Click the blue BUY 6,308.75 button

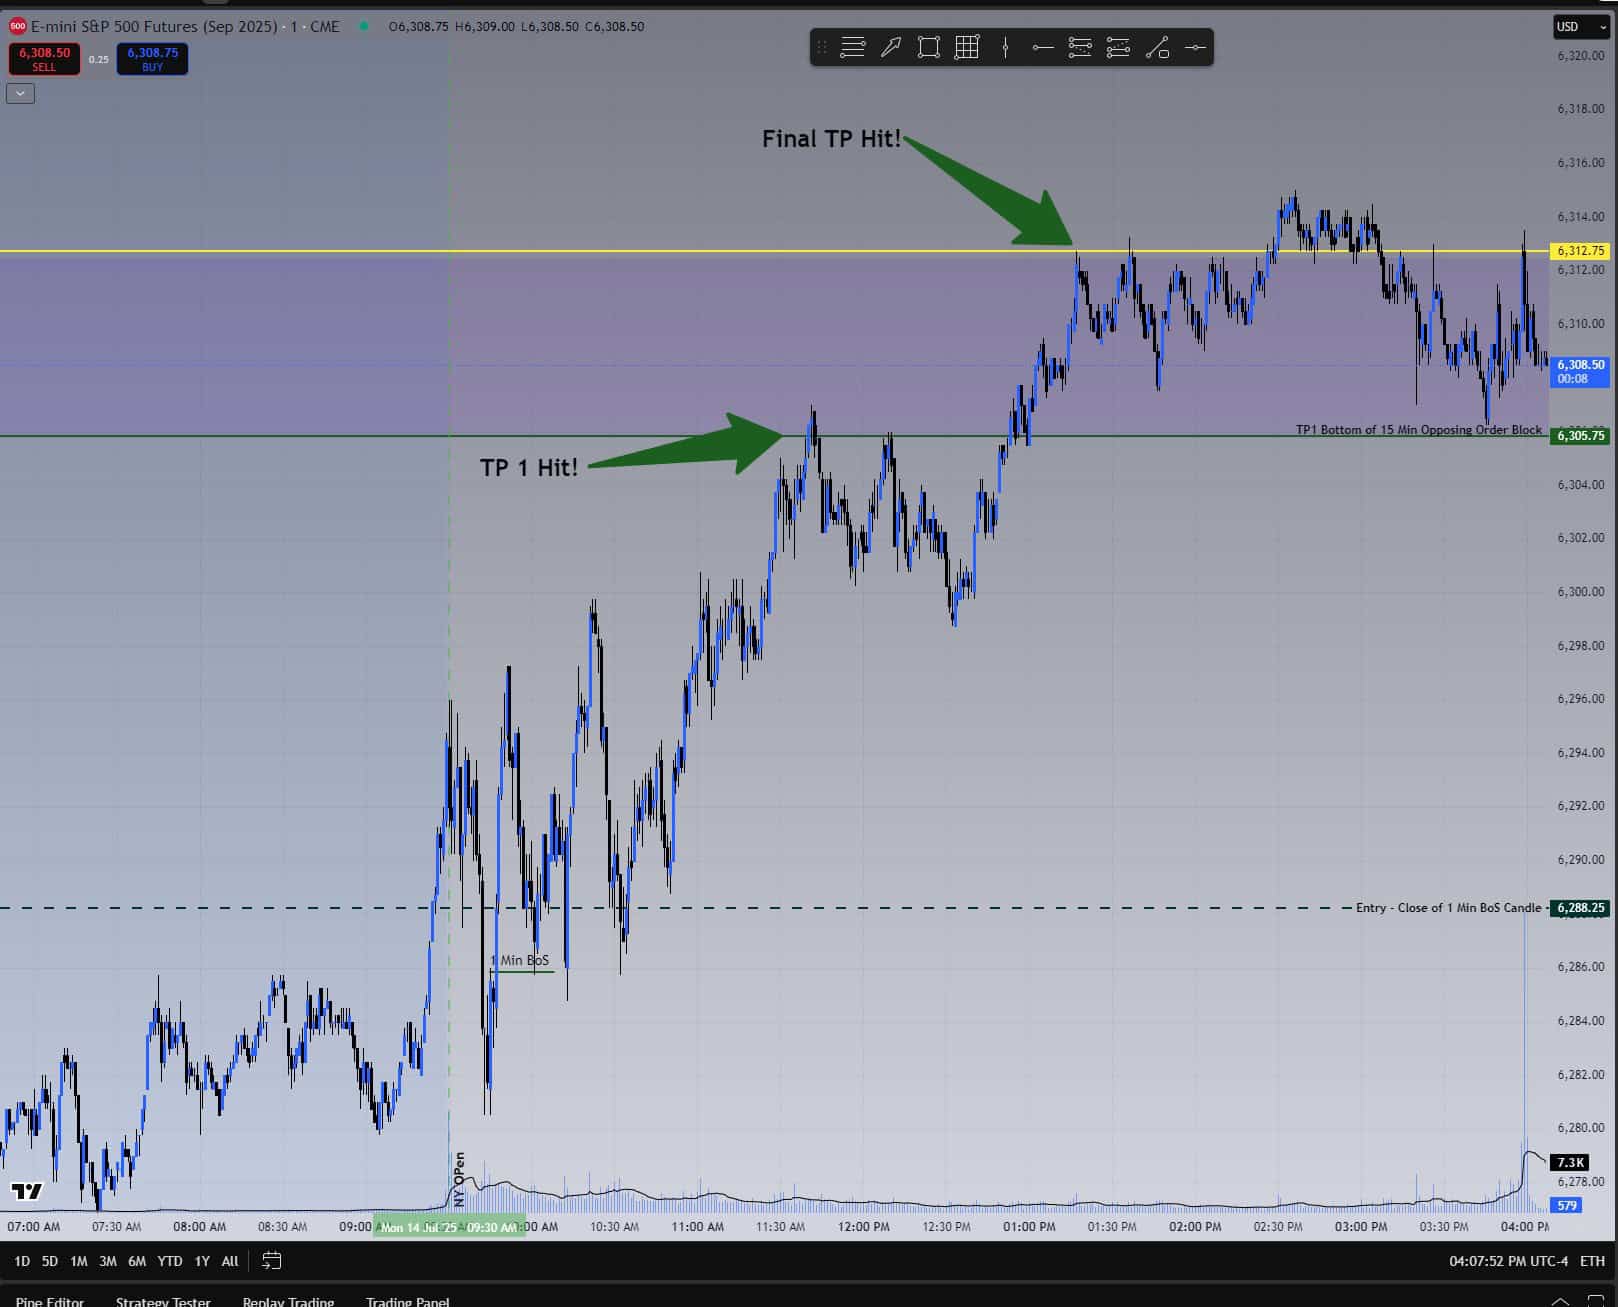tap(152, 59)
